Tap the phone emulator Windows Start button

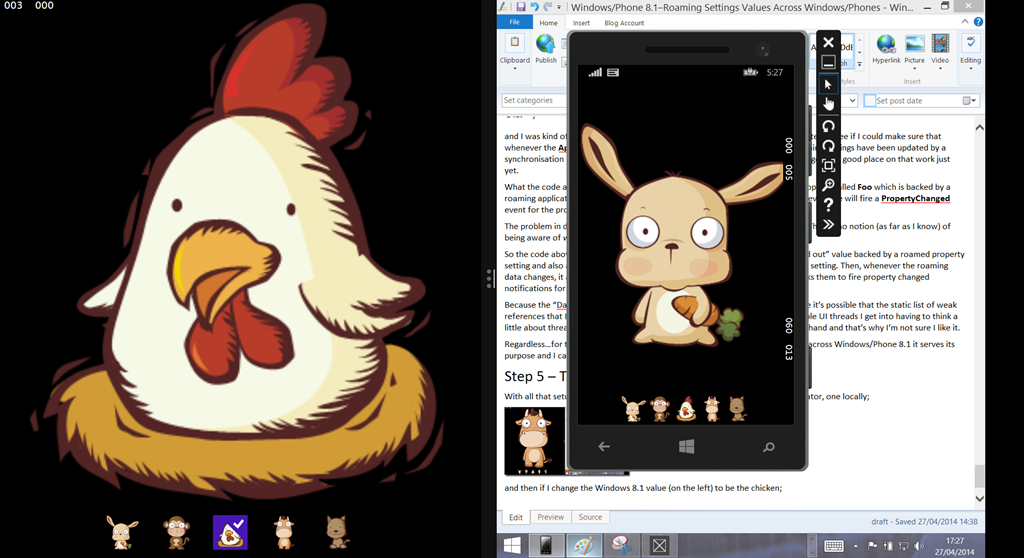[686, 447]
